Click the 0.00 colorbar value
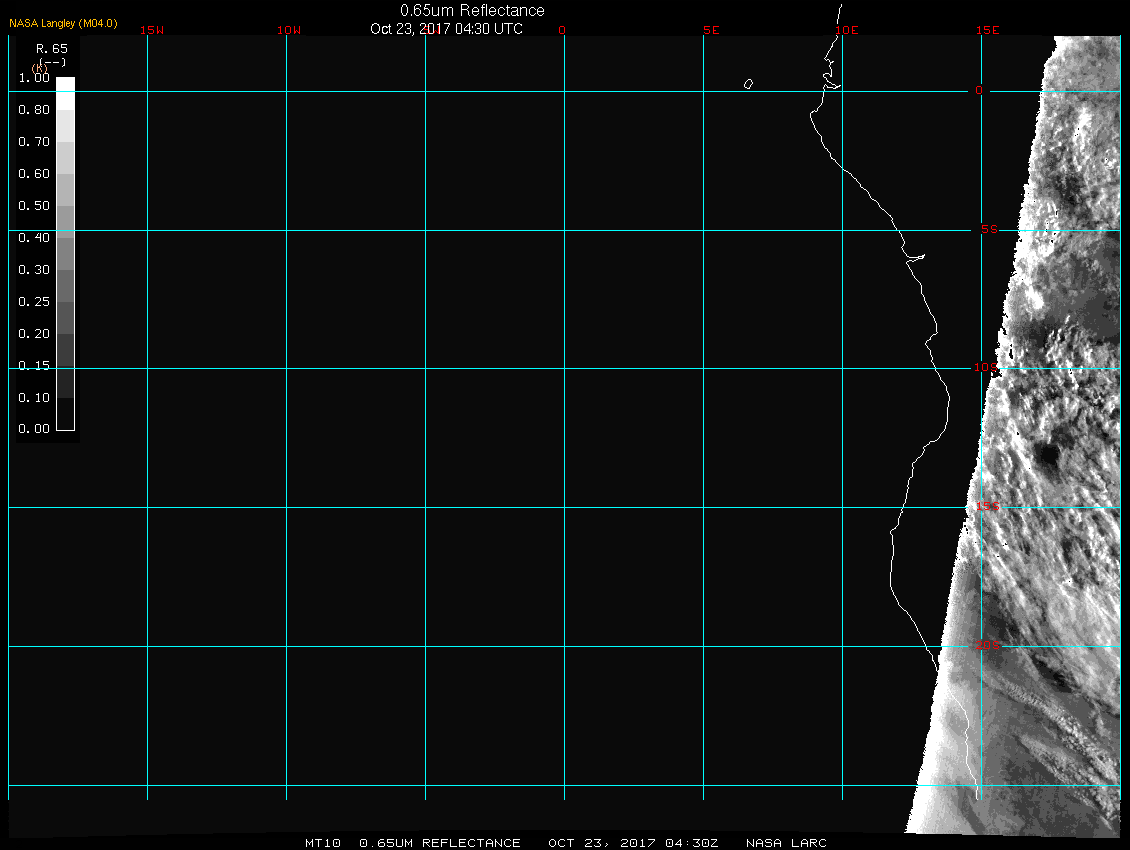 pos(34,429)
